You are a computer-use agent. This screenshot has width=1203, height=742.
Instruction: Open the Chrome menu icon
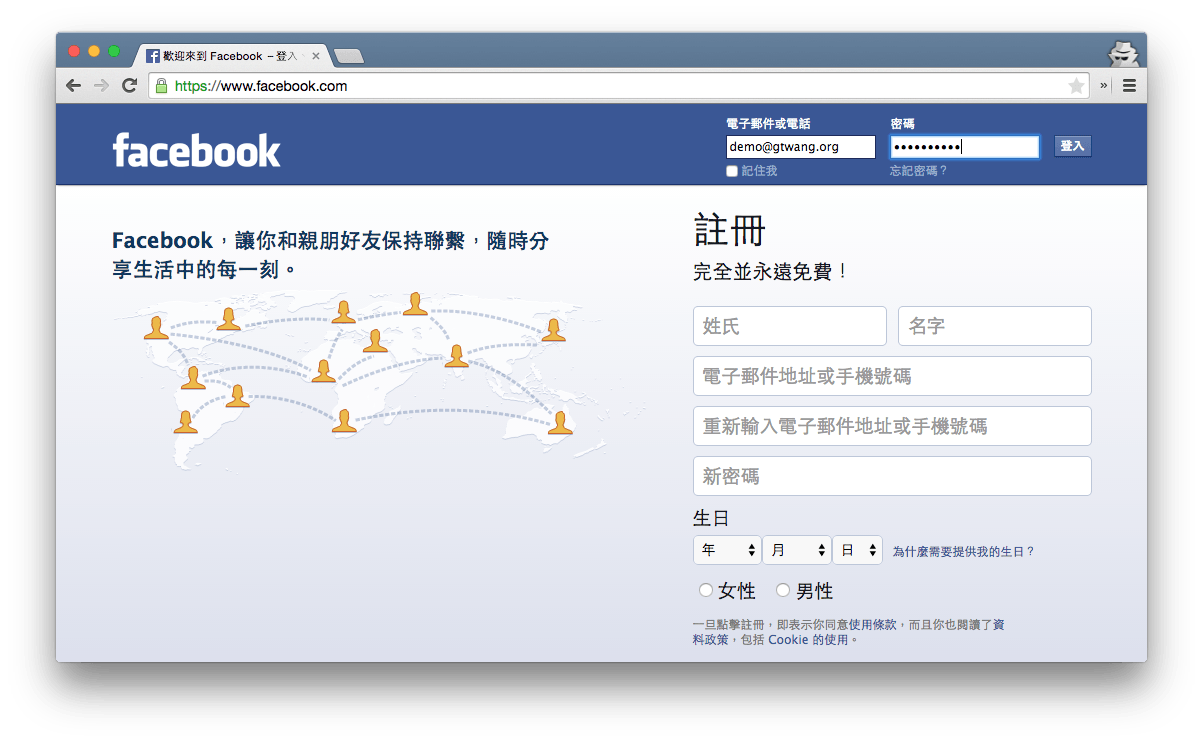1129,85
